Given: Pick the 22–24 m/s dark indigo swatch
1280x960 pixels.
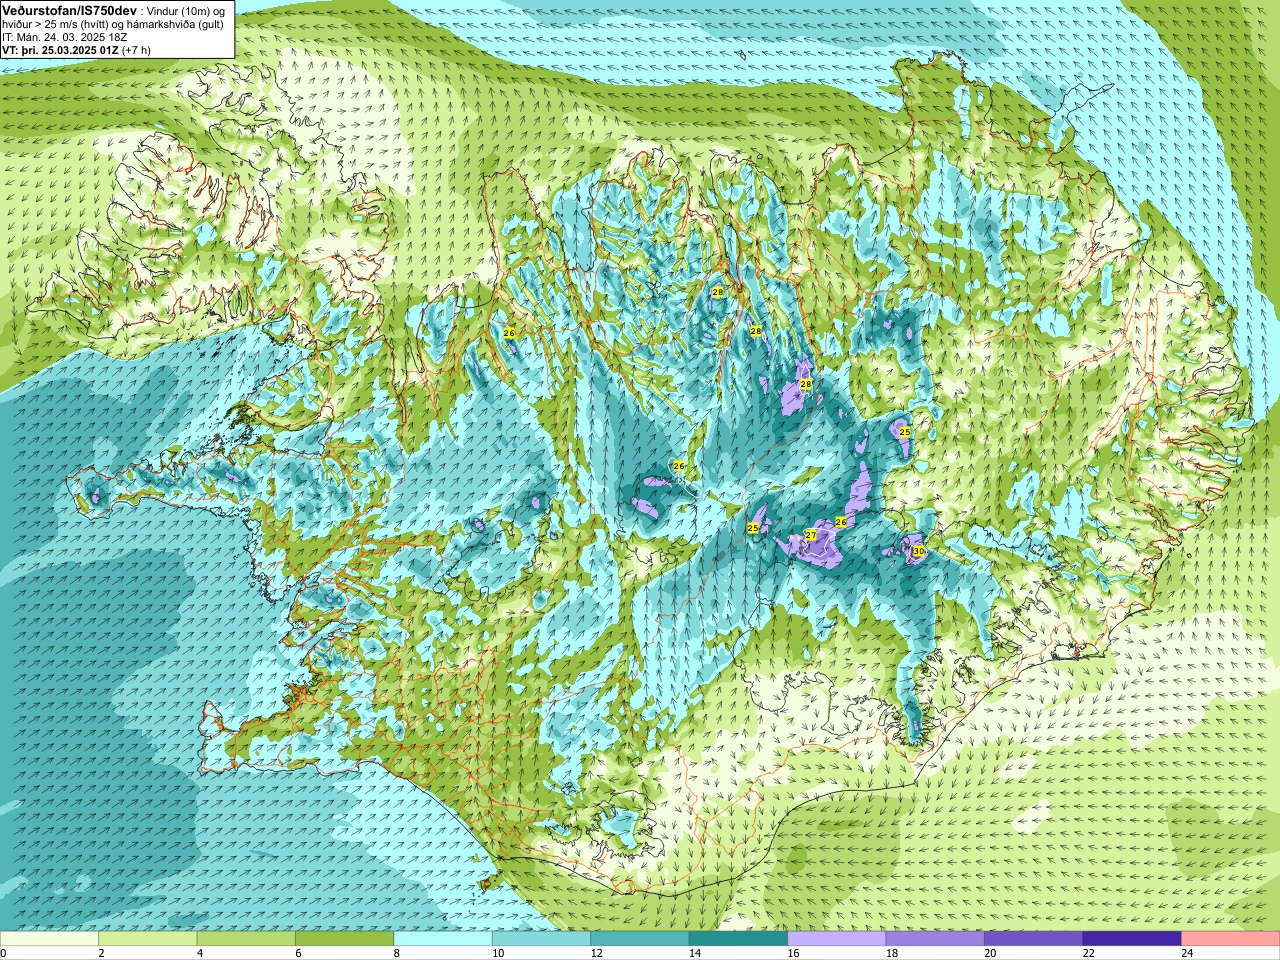Looking at the screenshot, I should tap(1132, 939).
